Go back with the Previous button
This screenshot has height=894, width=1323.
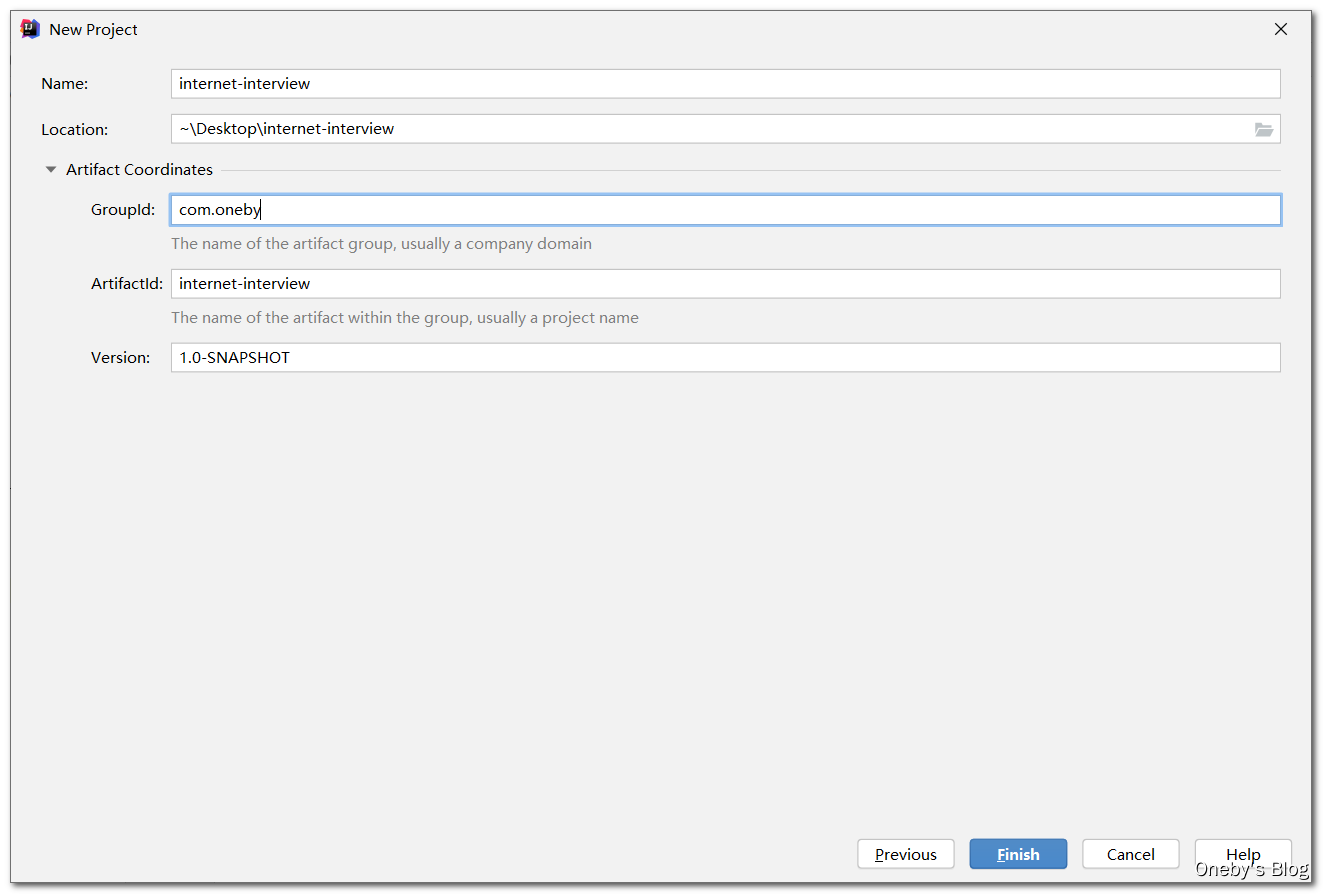[906, 854]
